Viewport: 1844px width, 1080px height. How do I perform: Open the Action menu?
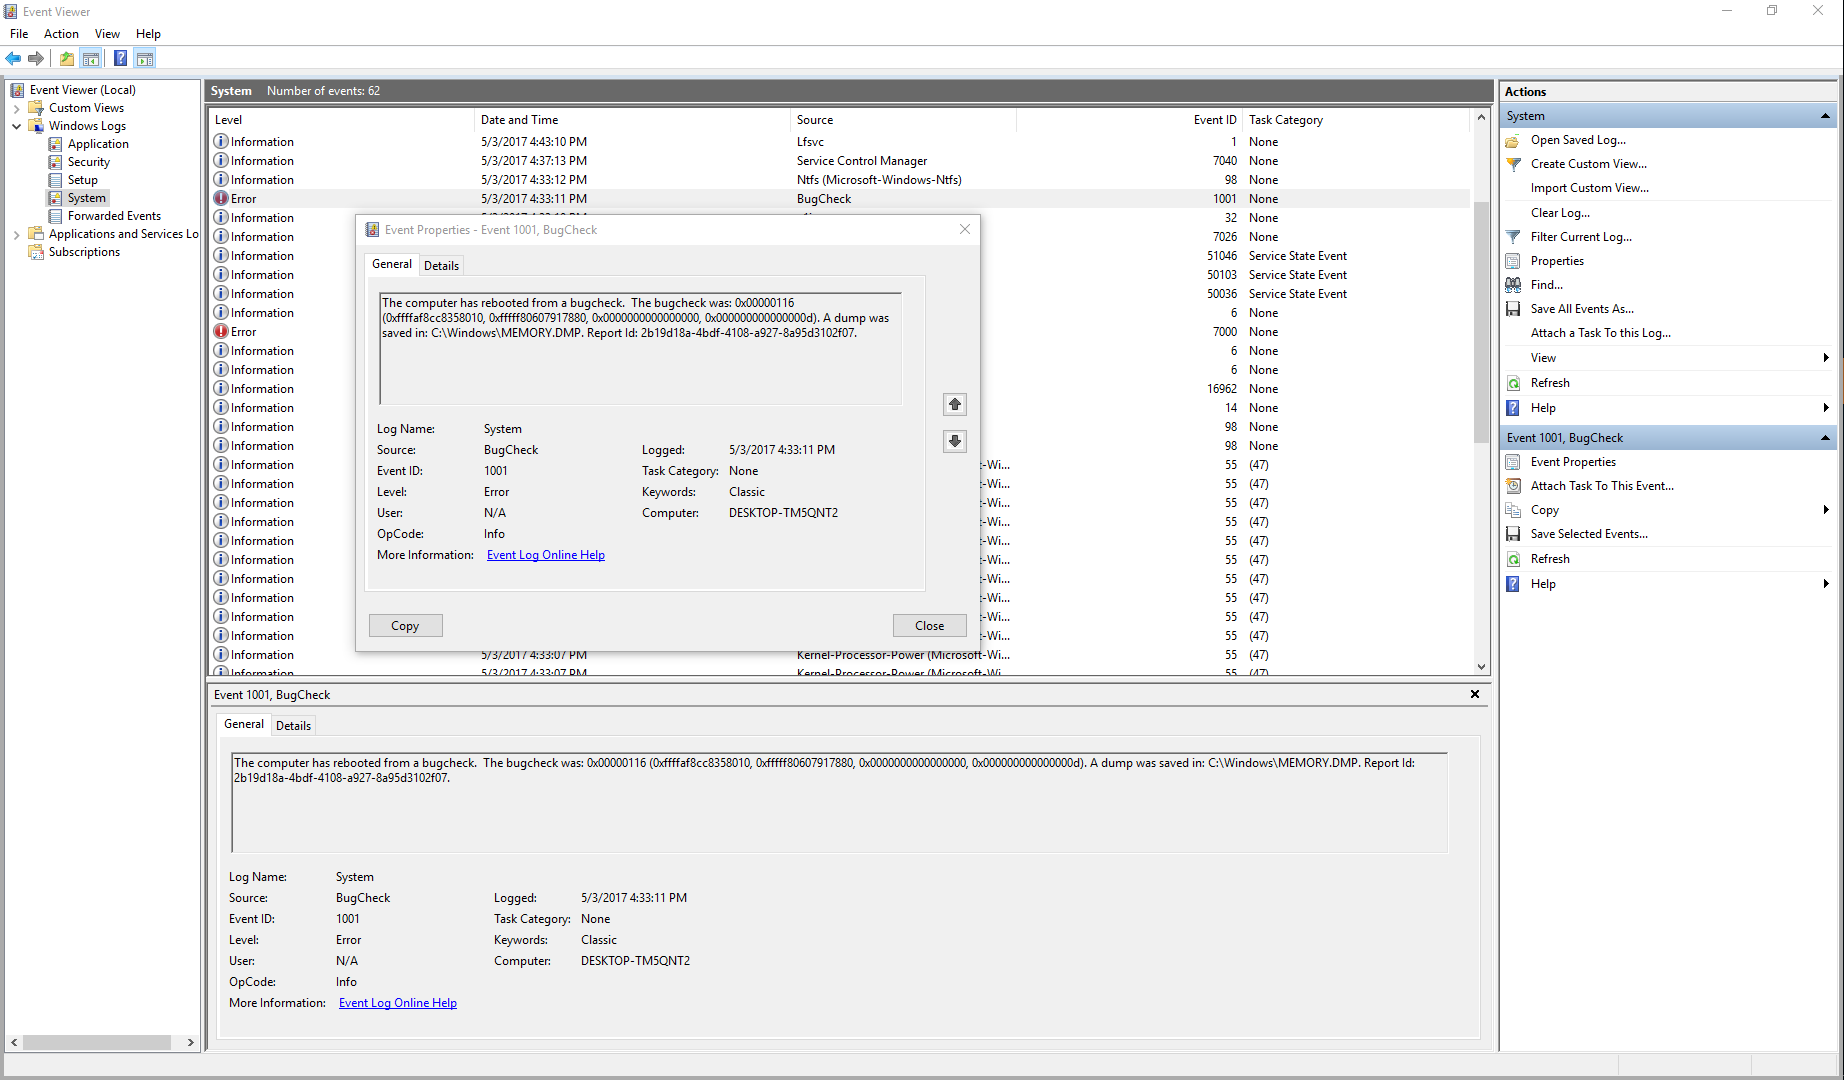click(61, 34)
